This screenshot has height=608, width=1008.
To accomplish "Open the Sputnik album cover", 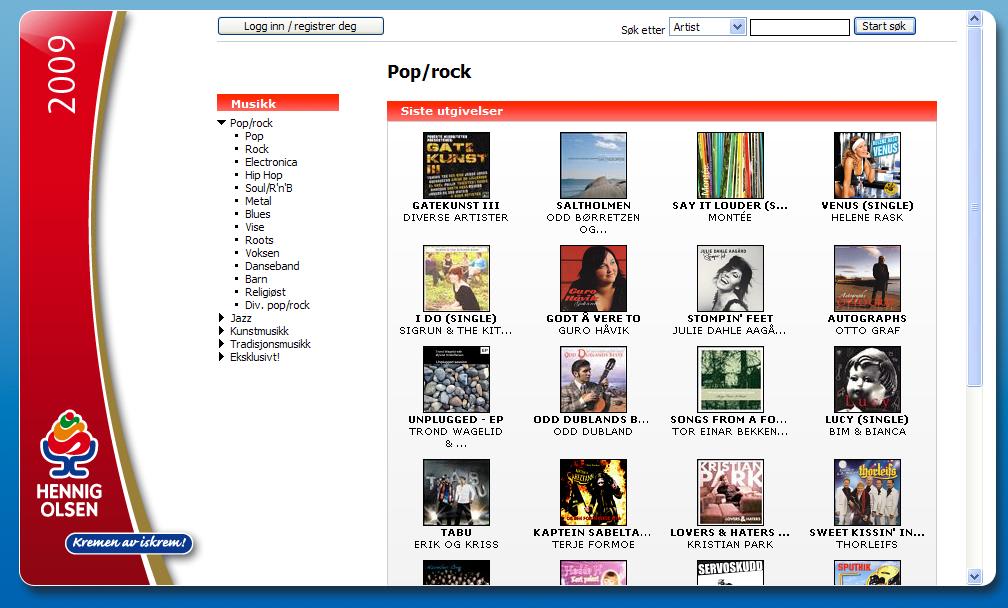I will 867,572.
